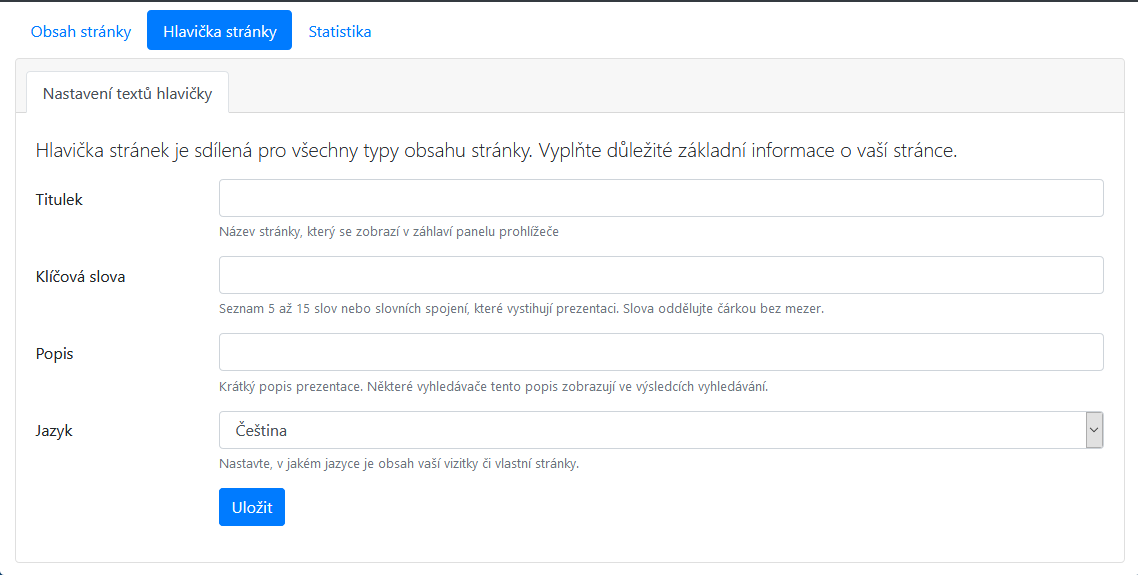The image size is (1138, 575).
Task: Click the hint text about 5 až 15 slov
Action: [x=521, y=308]
